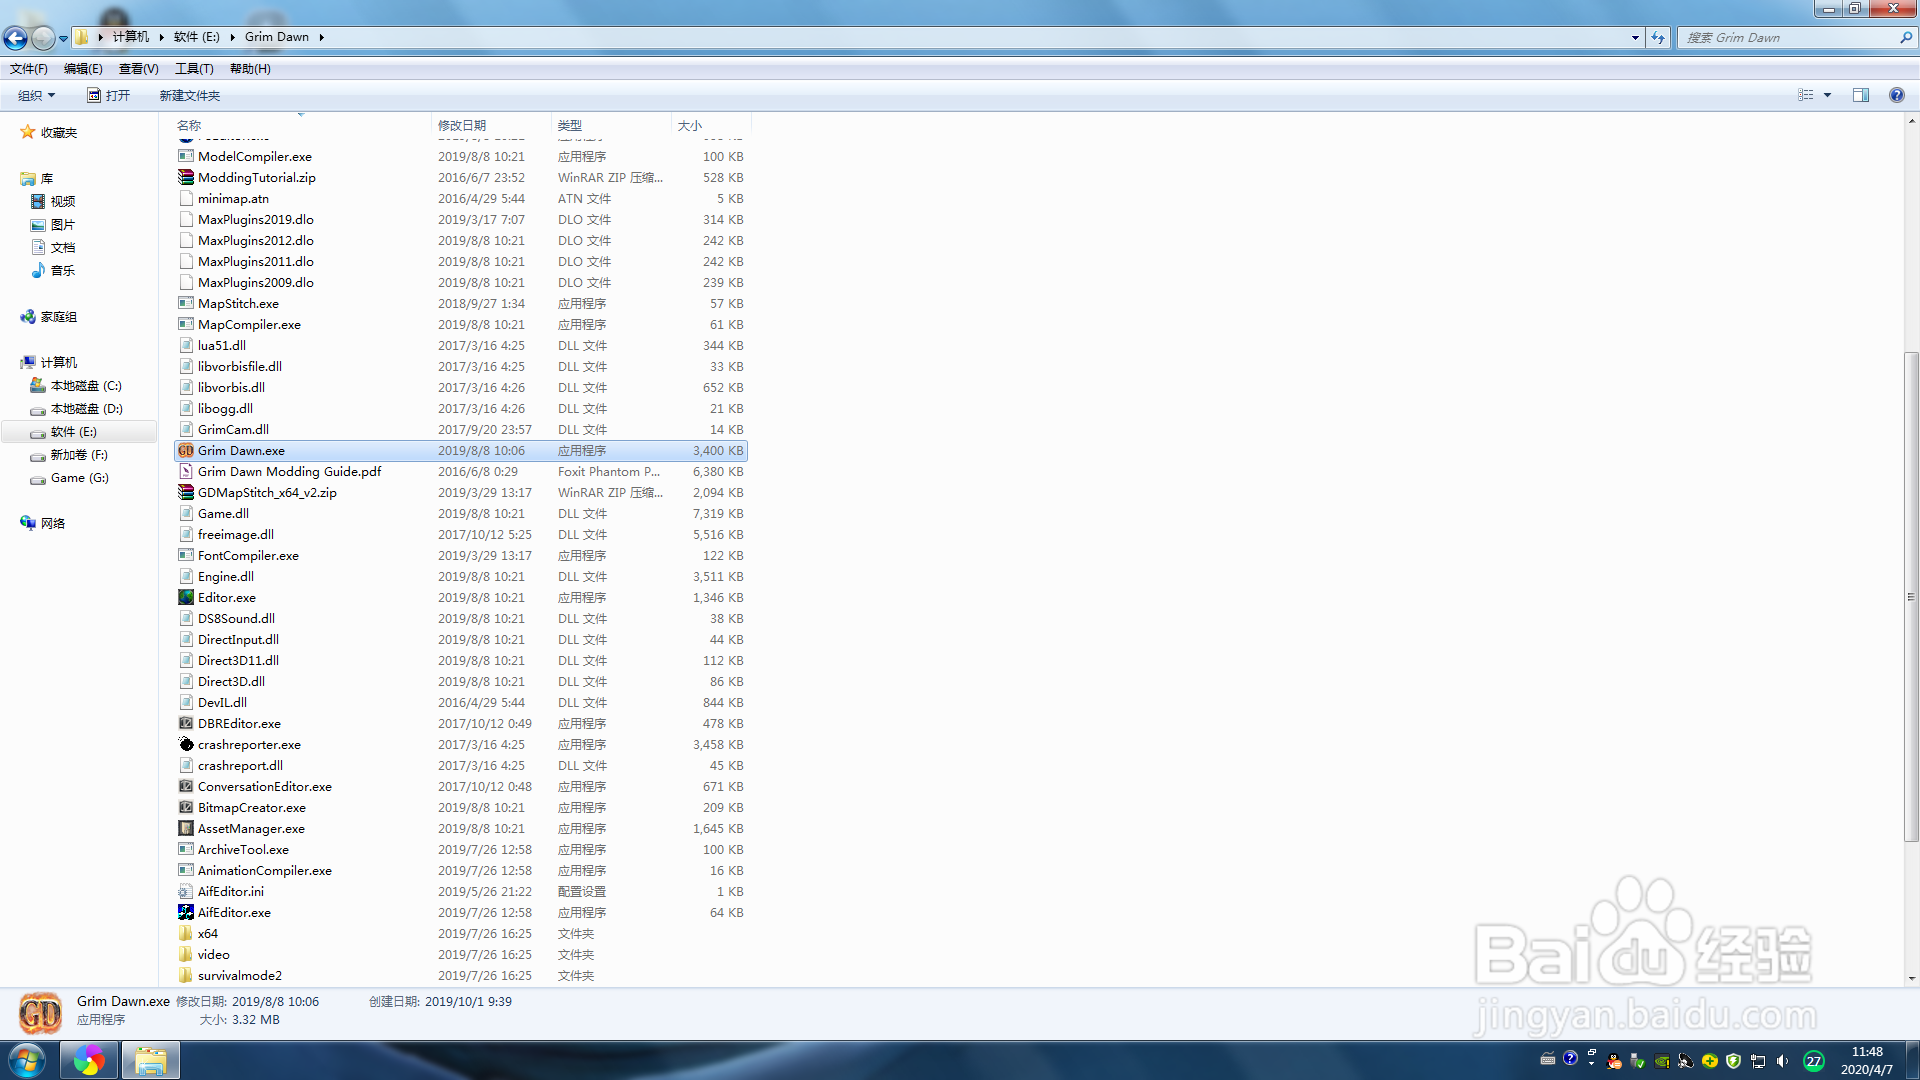Click the taskbar clock 11:48
The image size is (1920, 1080).
coord(1867,1052)
